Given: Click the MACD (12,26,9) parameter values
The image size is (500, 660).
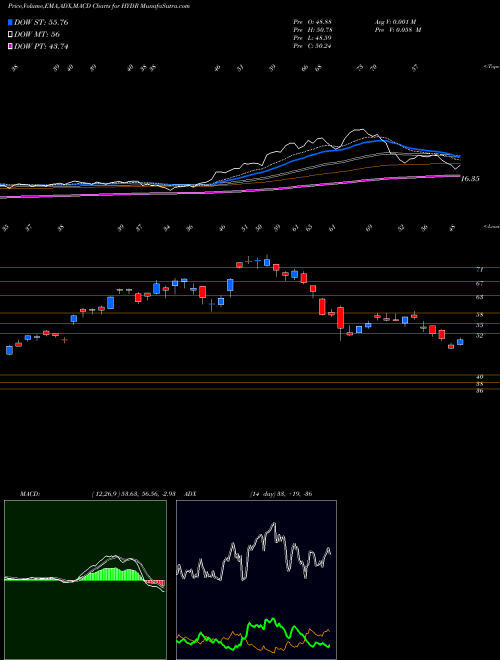Looking at the screenshot, I should point(133,494).
